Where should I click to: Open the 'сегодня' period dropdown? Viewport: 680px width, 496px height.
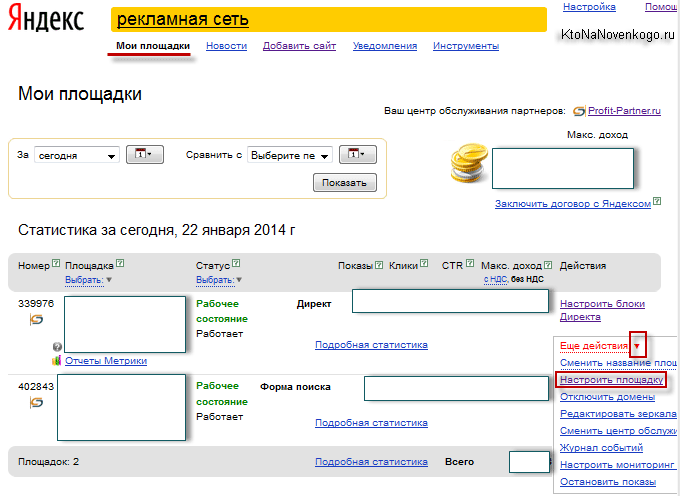point(77,155)
